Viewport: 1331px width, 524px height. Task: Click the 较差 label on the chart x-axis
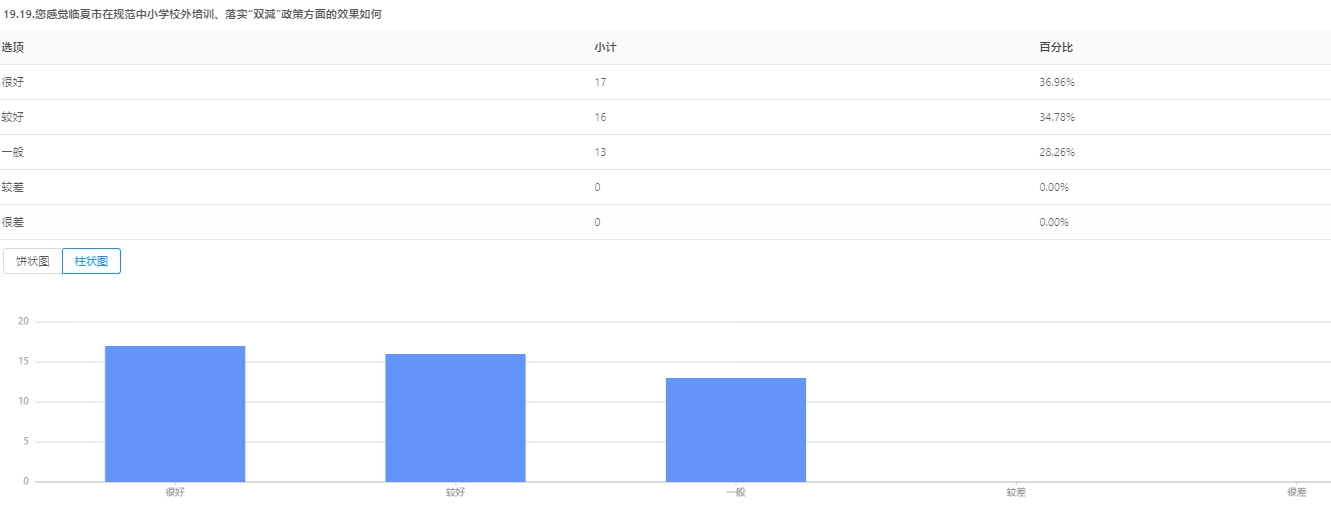pos(1016,492)
